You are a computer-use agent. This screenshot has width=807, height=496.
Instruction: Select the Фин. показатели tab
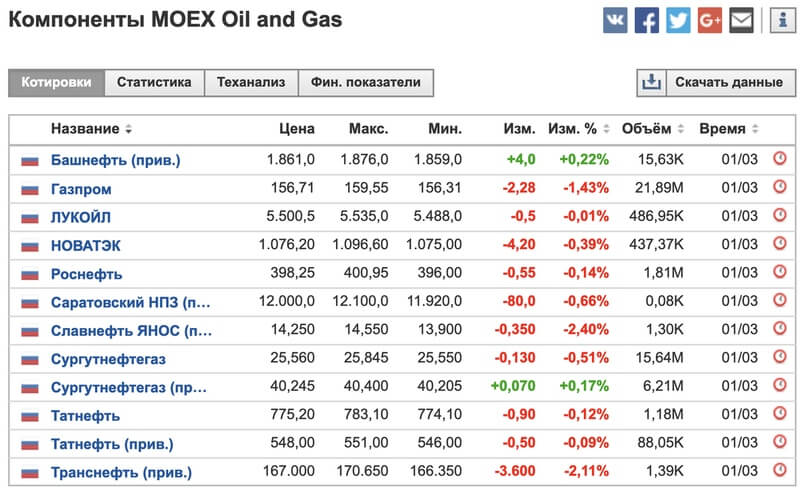(x=366, y=83)
